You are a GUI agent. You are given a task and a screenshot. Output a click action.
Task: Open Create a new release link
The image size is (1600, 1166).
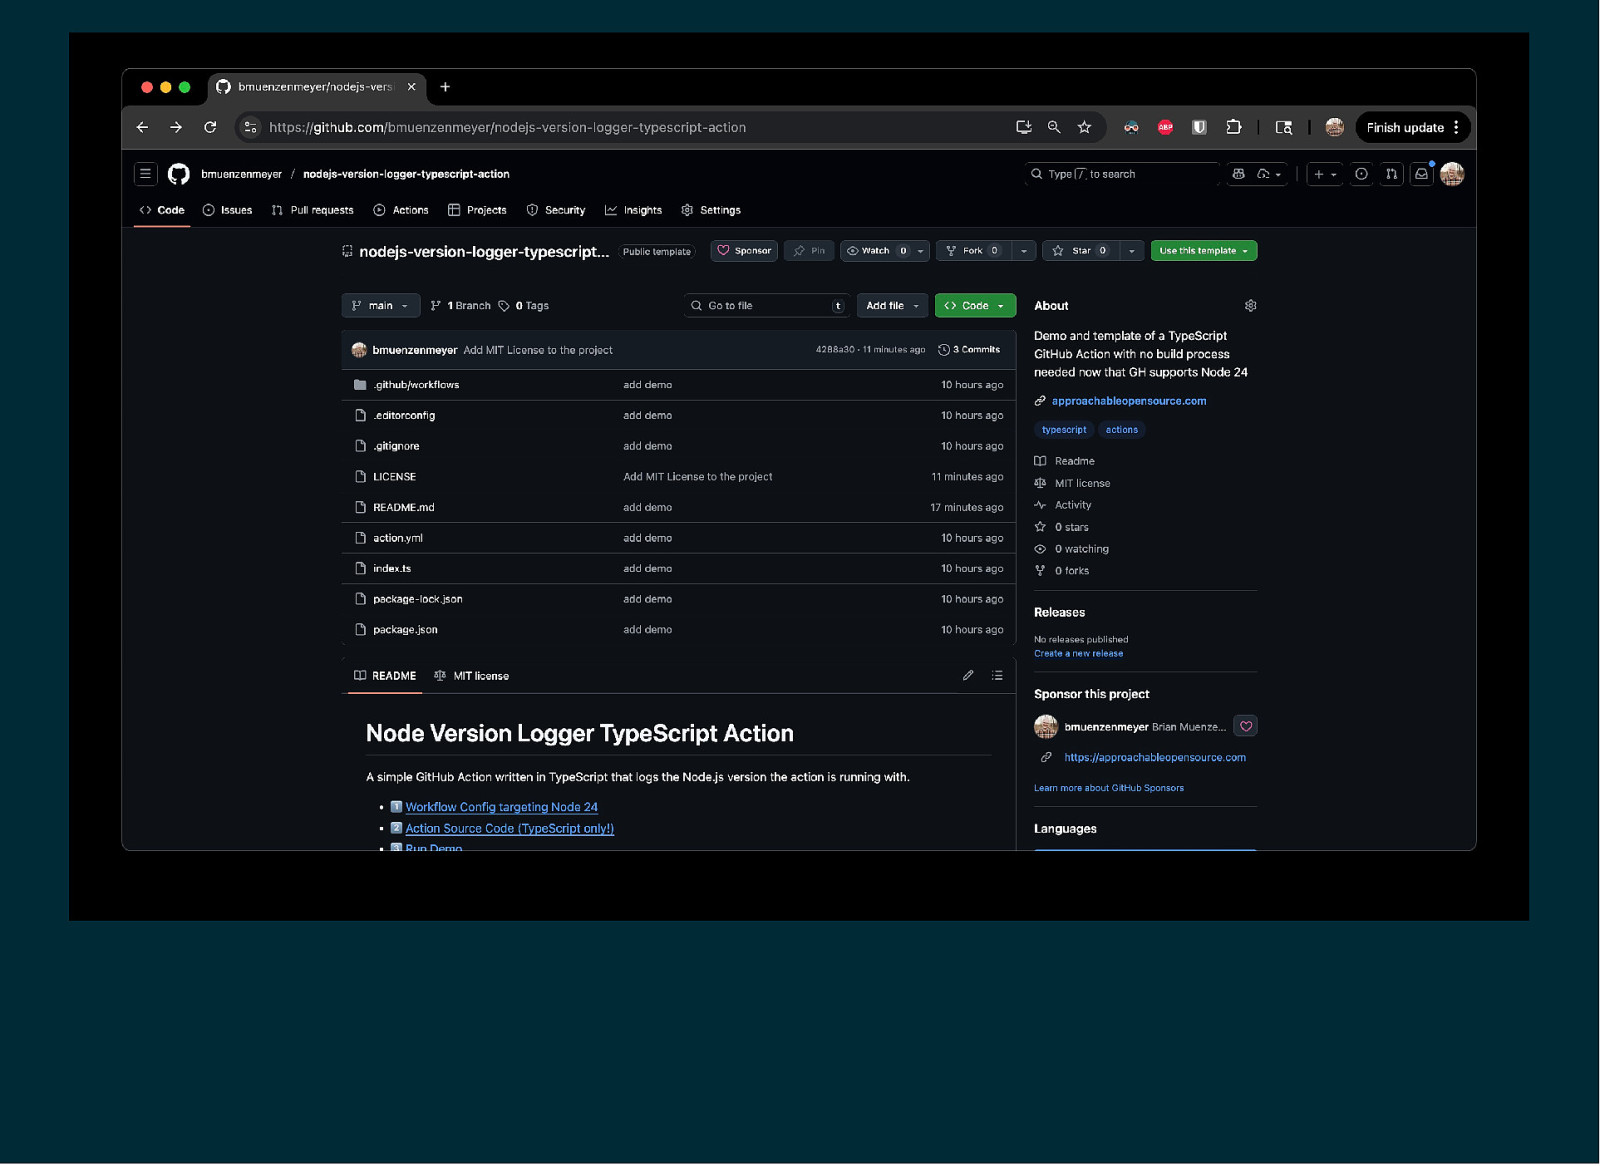[x=1078, y=654]
